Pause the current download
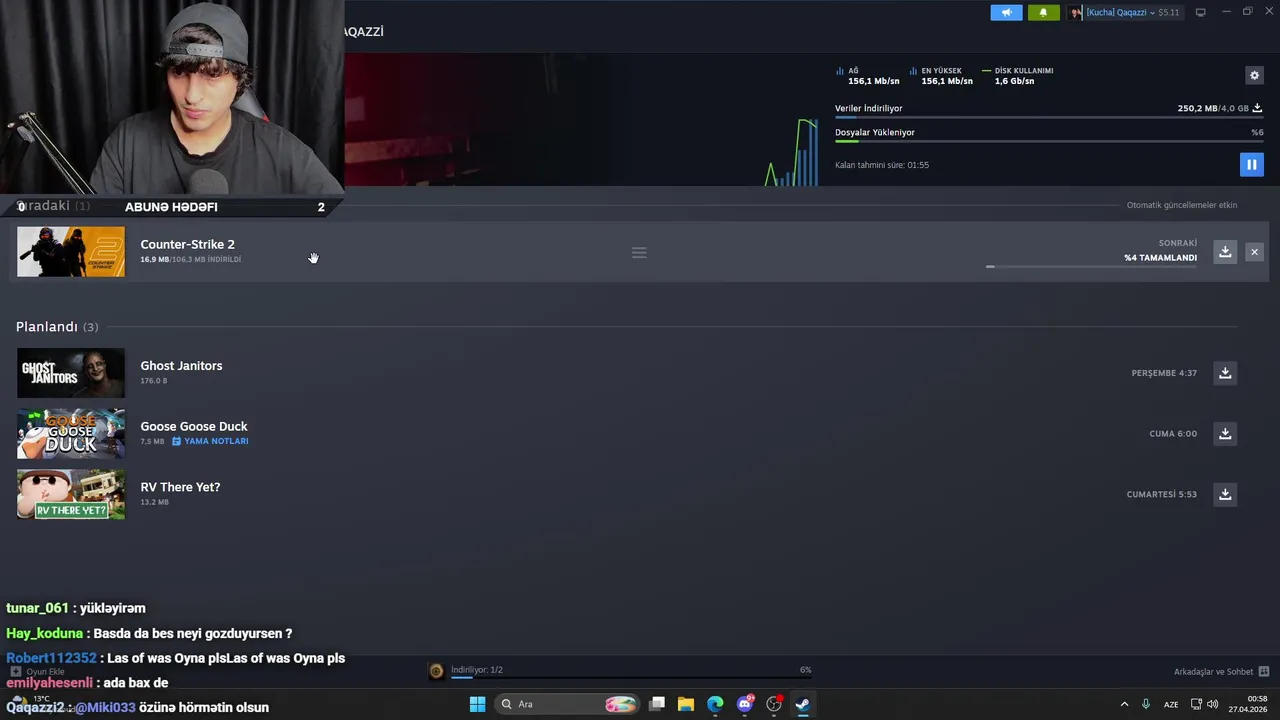Screen dimensions: 1280x720 (x=1251, y=164)
